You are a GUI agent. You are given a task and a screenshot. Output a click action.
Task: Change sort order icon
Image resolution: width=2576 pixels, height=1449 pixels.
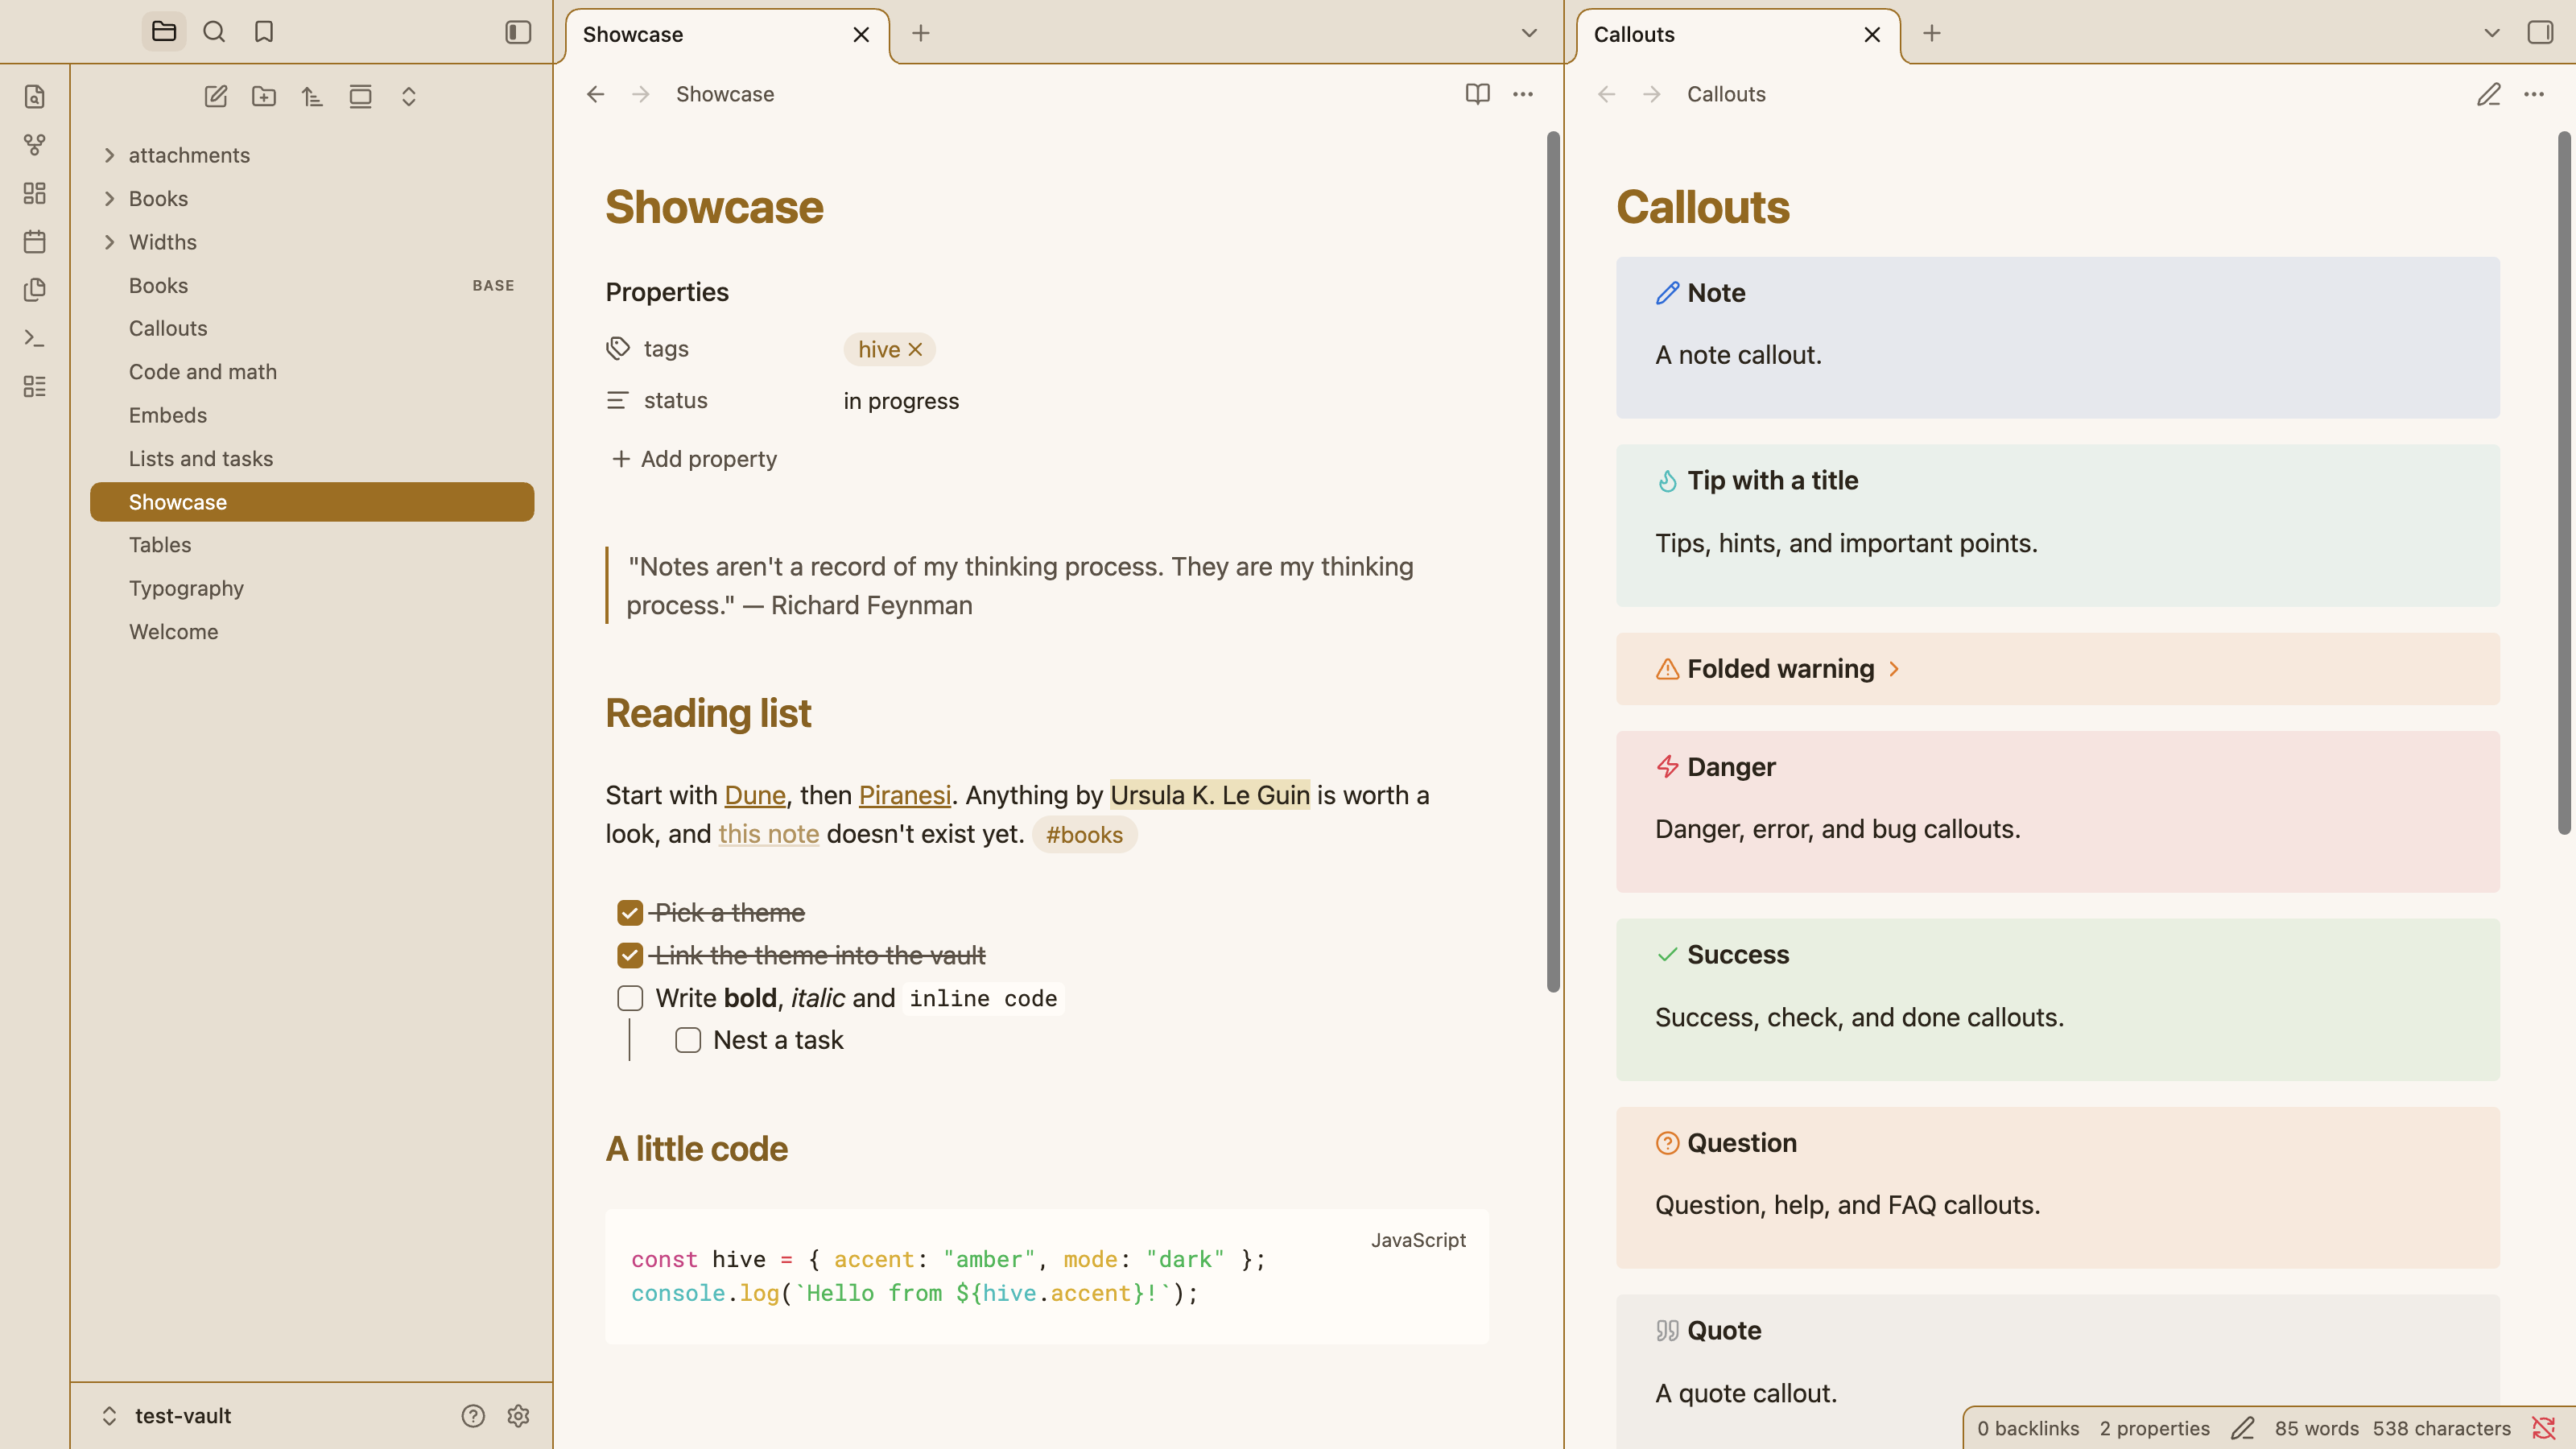(x=312, y=96)
